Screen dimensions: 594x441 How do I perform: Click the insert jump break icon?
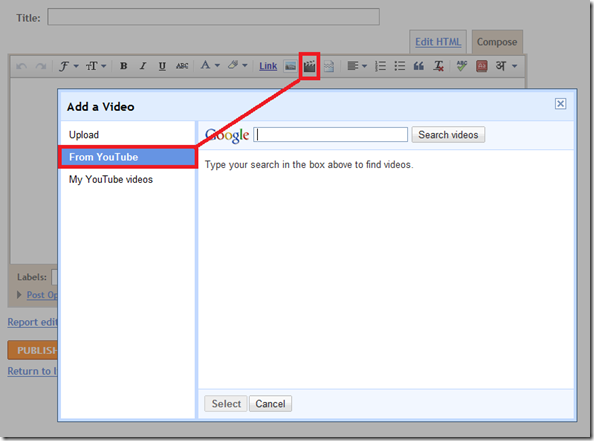pyautogui.click(x=329, y=66)
